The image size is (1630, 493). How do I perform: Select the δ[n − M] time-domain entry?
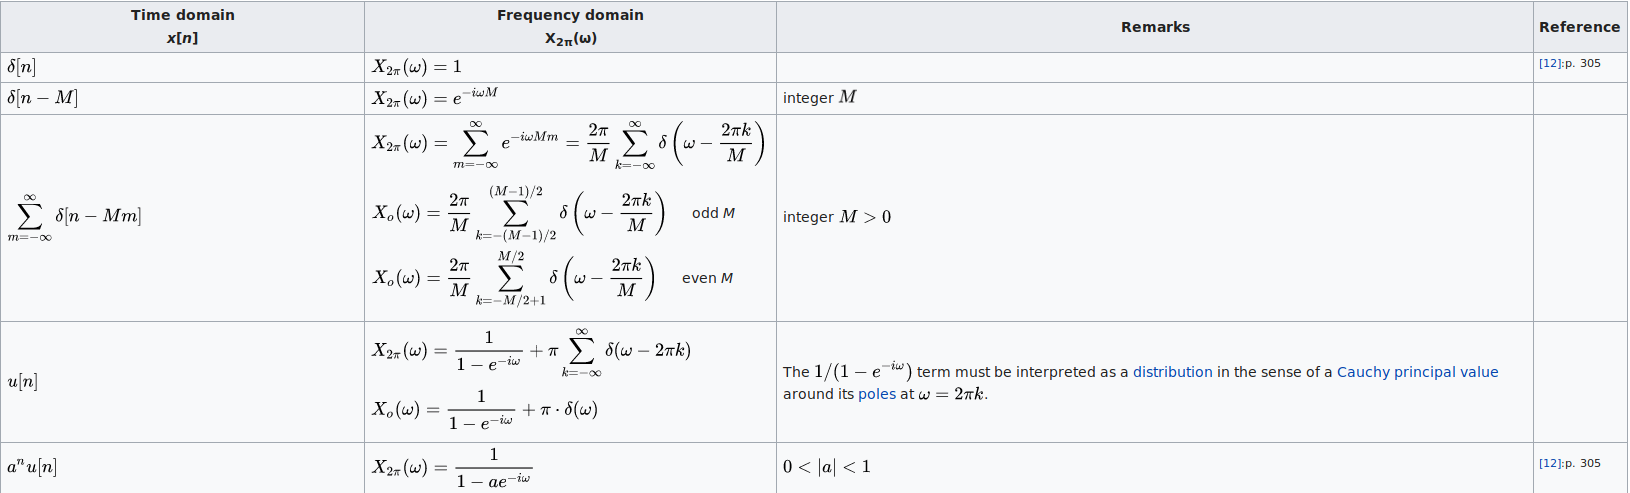[42, 98]
